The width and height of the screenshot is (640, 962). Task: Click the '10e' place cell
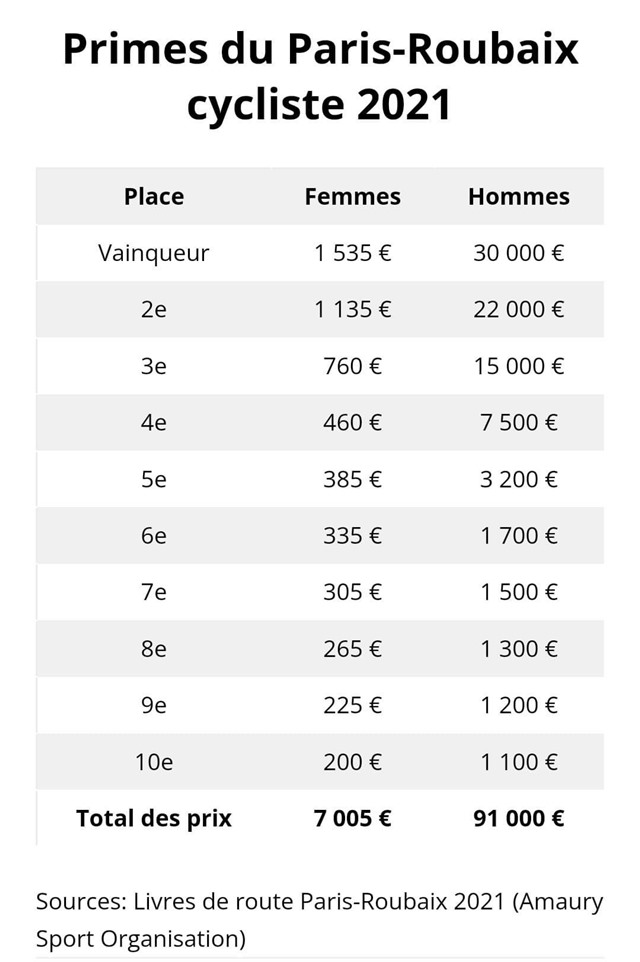tap(154, 762)
